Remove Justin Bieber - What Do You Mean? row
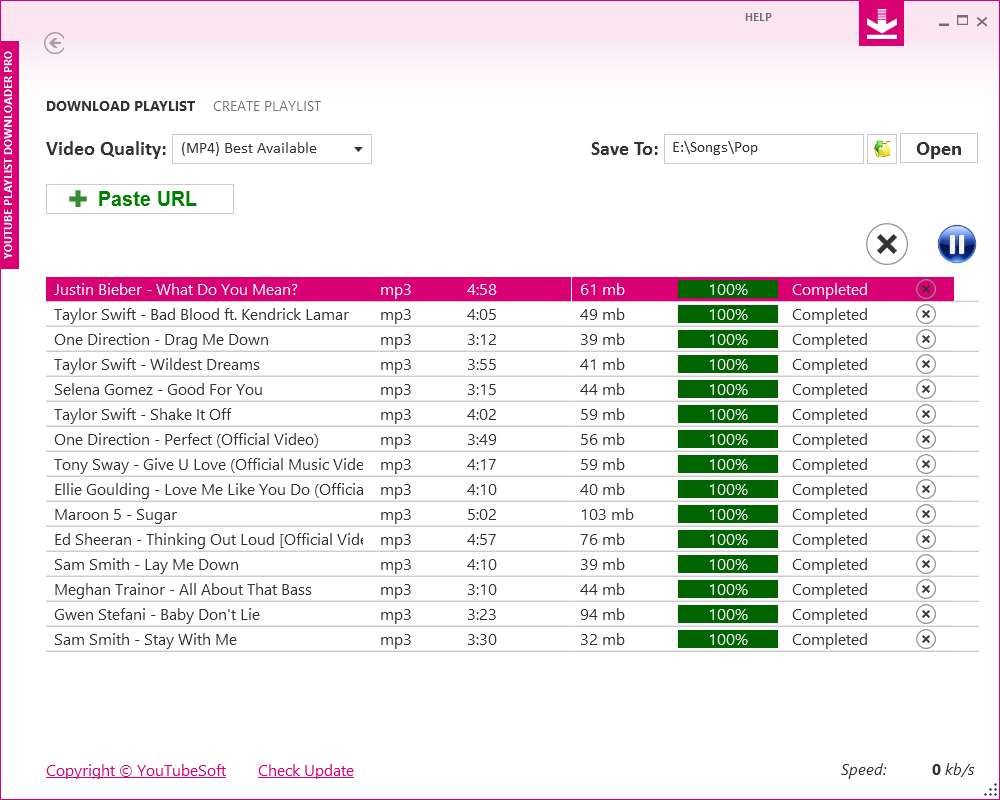The width and height of the screenshot is (1000, 800). tap(925, 289)
